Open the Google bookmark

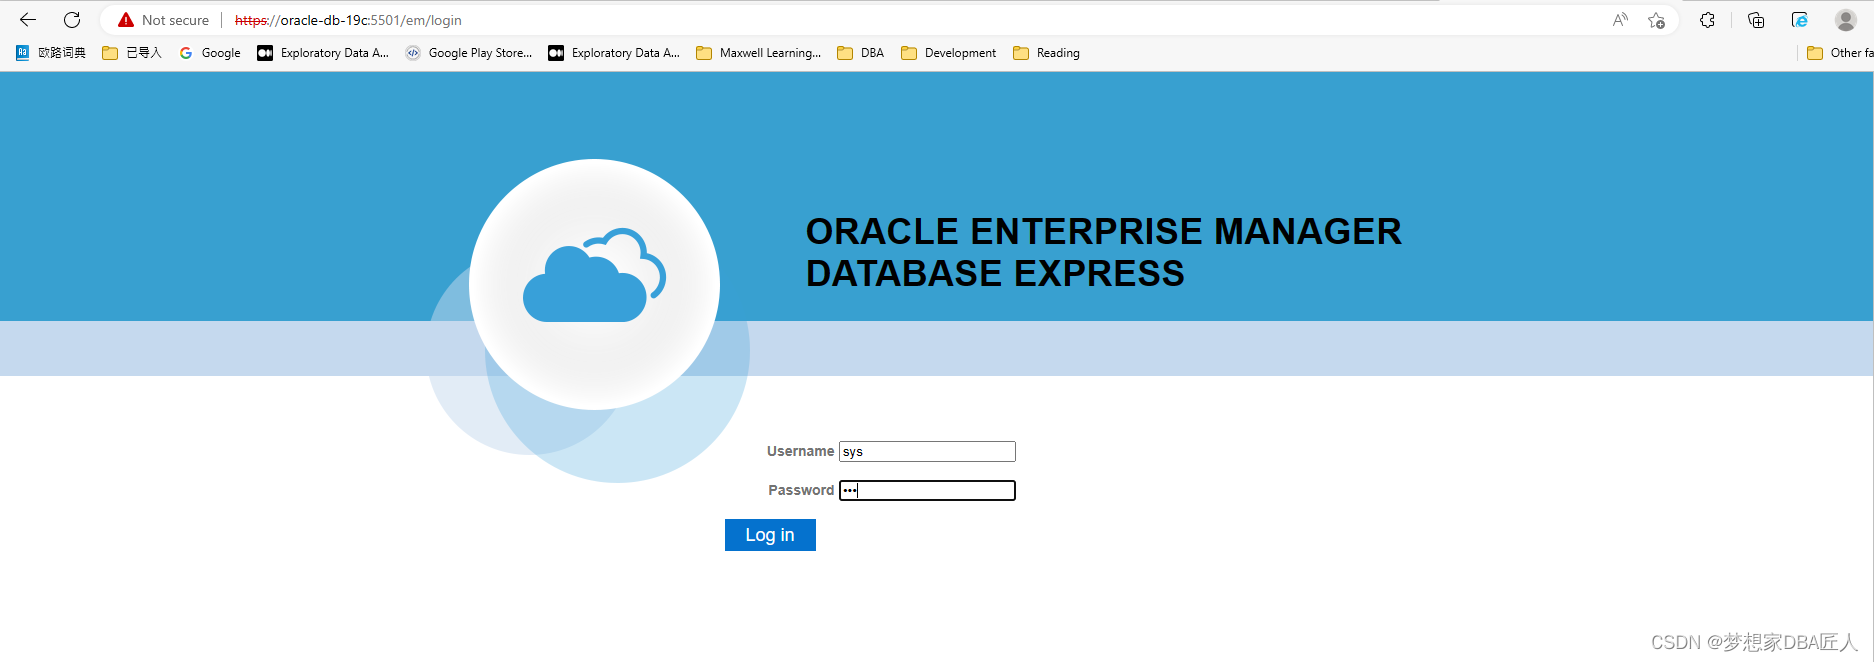210,53
